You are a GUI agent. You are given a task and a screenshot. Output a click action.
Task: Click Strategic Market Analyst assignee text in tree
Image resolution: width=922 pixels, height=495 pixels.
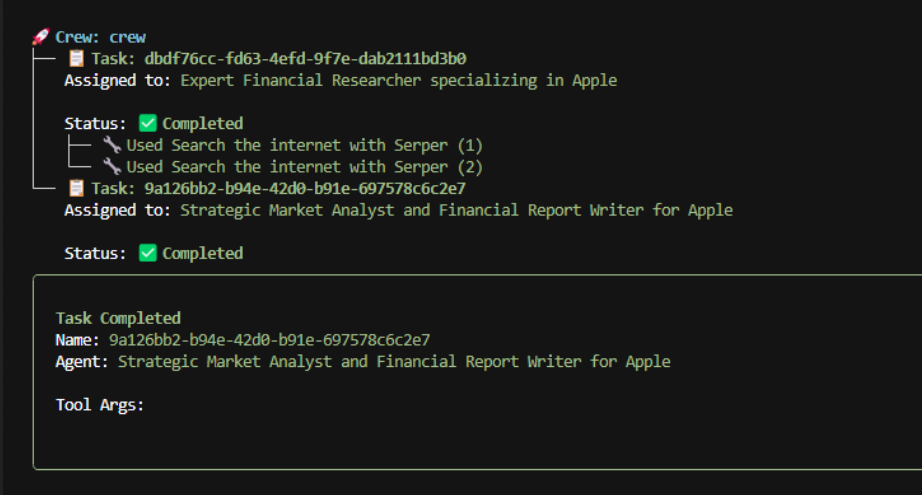coord(456,210)
